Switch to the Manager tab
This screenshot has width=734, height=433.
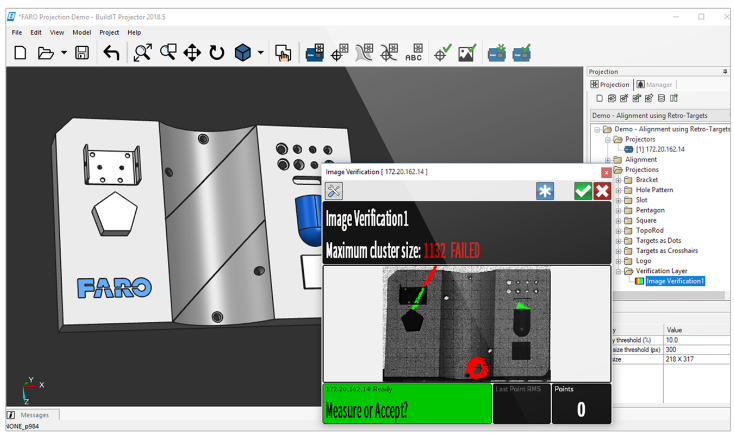coord(655,85)
